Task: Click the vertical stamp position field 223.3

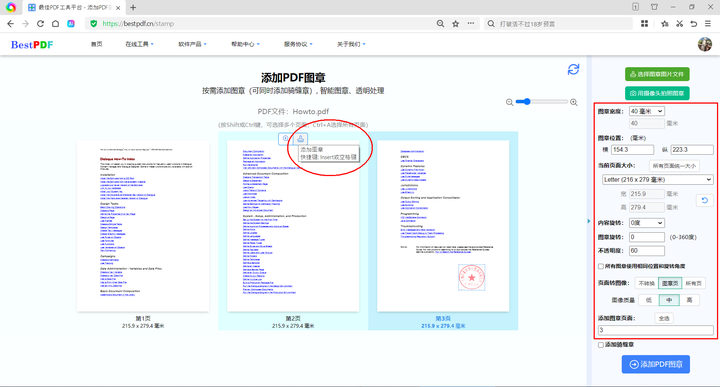Action: coord(692,150)
